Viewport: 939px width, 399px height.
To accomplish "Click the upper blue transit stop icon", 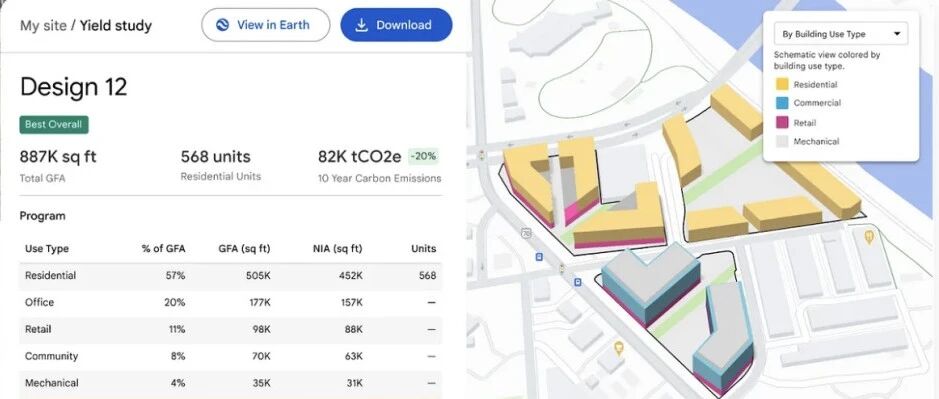I will (x=539, y=257).
